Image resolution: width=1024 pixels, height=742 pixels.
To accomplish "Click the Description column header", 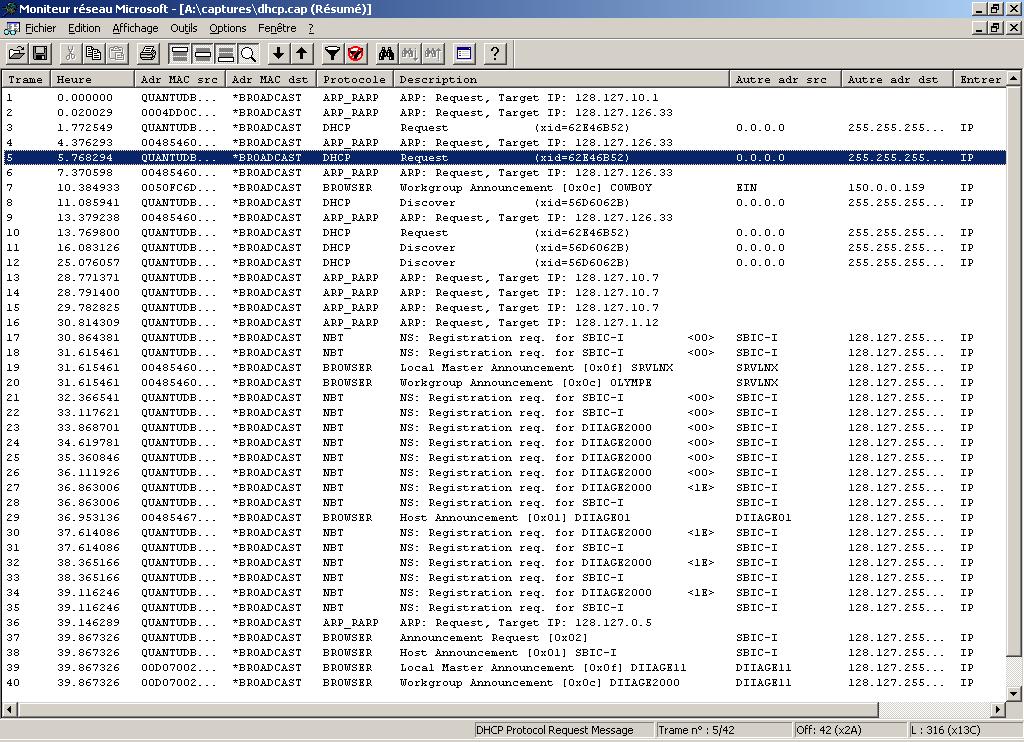I will [561, 79].
